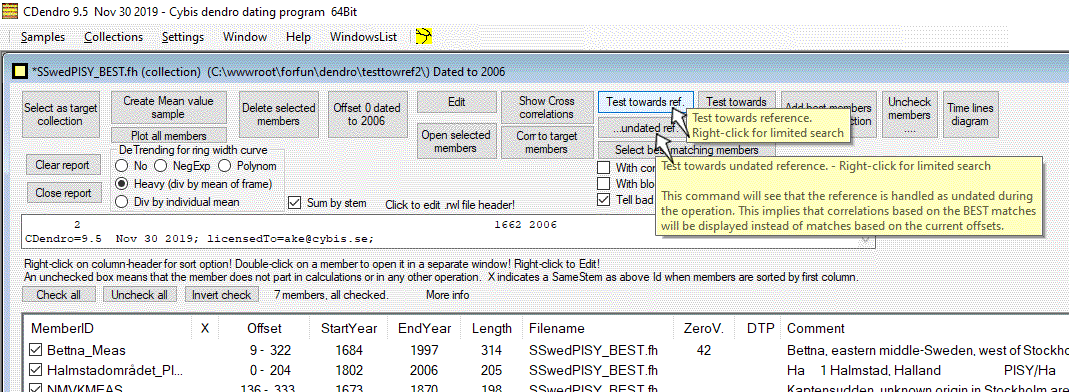The image size is (1069, 392).
Task: Click the Clear report button
Action: [x=63, y=166]
